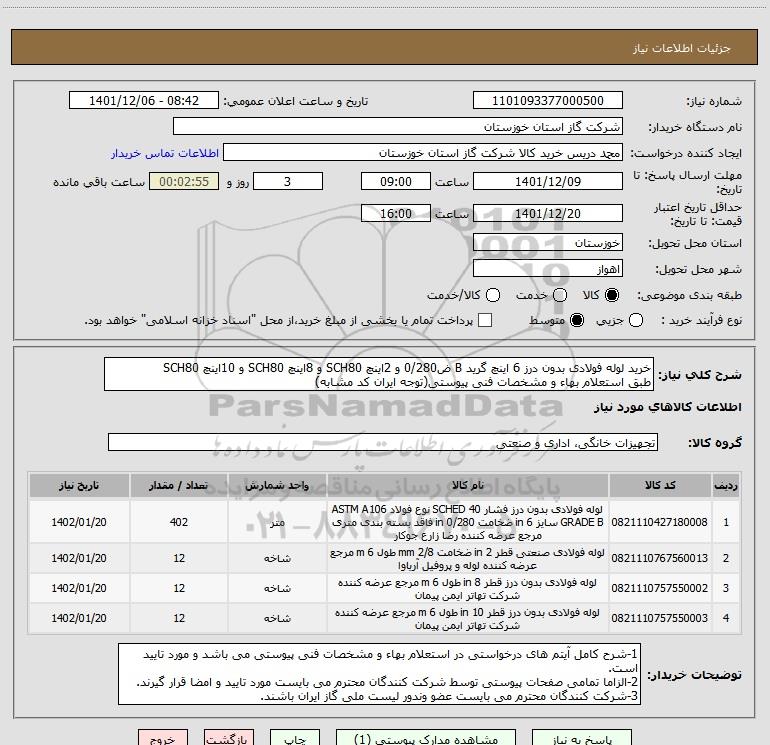Click the تاریخ نیاز column header
Screen dimensions: 770x745
tap(79, 486)
